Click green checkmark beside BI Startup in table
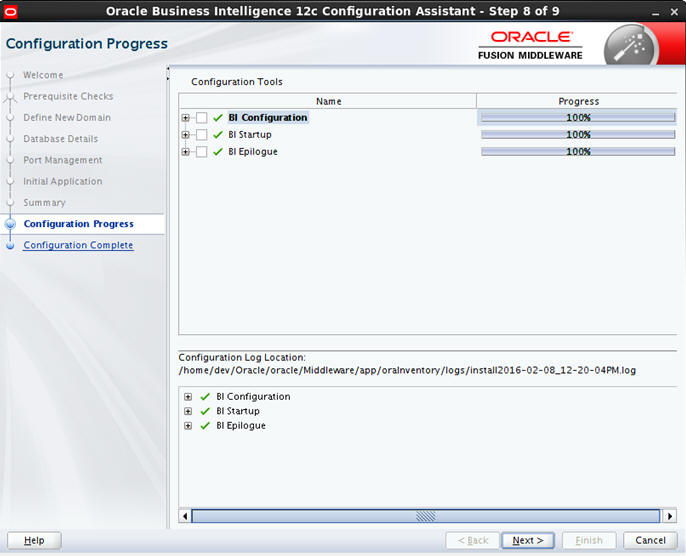The image size is (686, 556). 218,135
